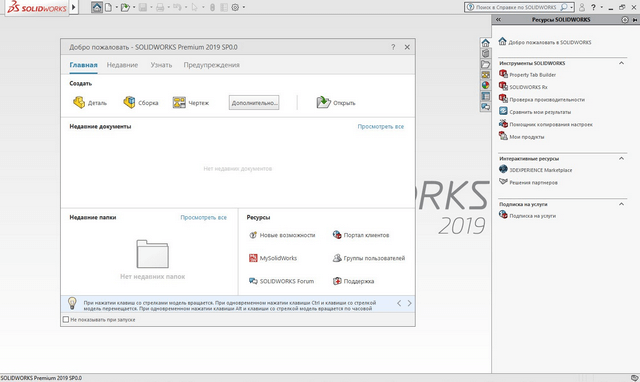This screenshot has height=382, width=640.
Task: Click the welcome dialog help question mark
Action: [x=393, y=47]
